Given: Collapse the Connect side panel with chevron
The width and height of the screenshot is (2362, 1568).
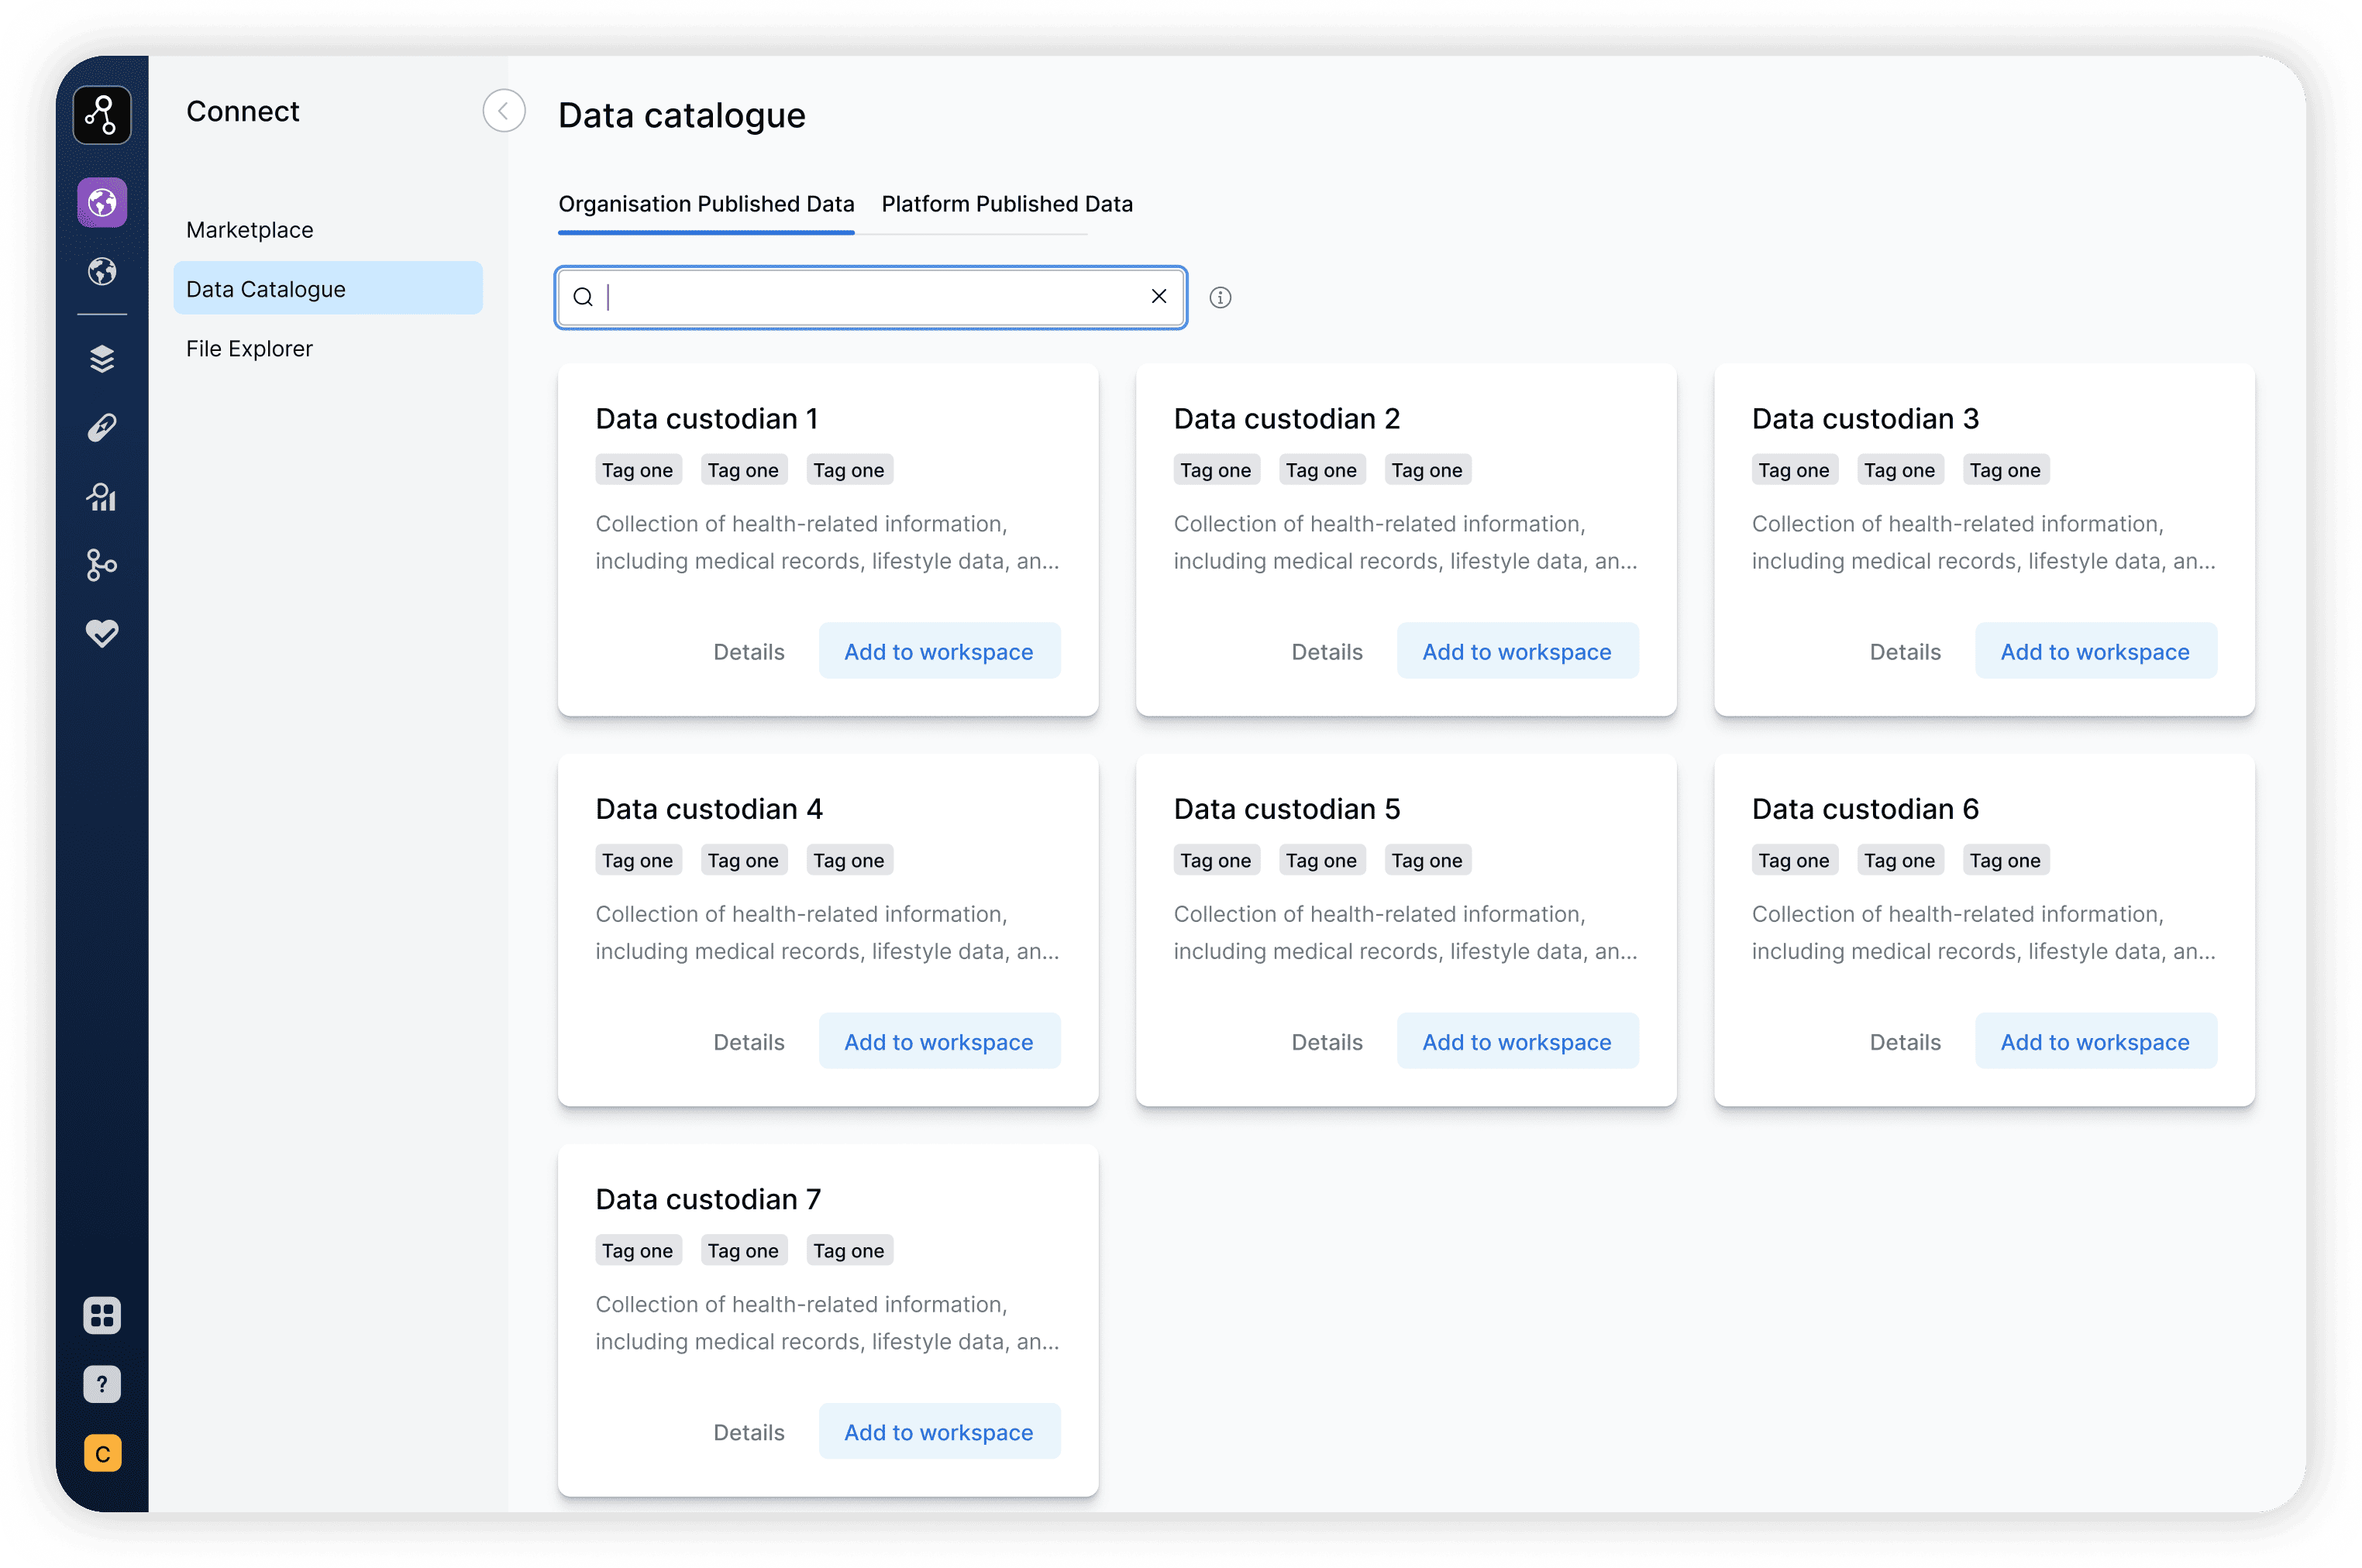Looking at the screenshot, I should pos(504,111).
